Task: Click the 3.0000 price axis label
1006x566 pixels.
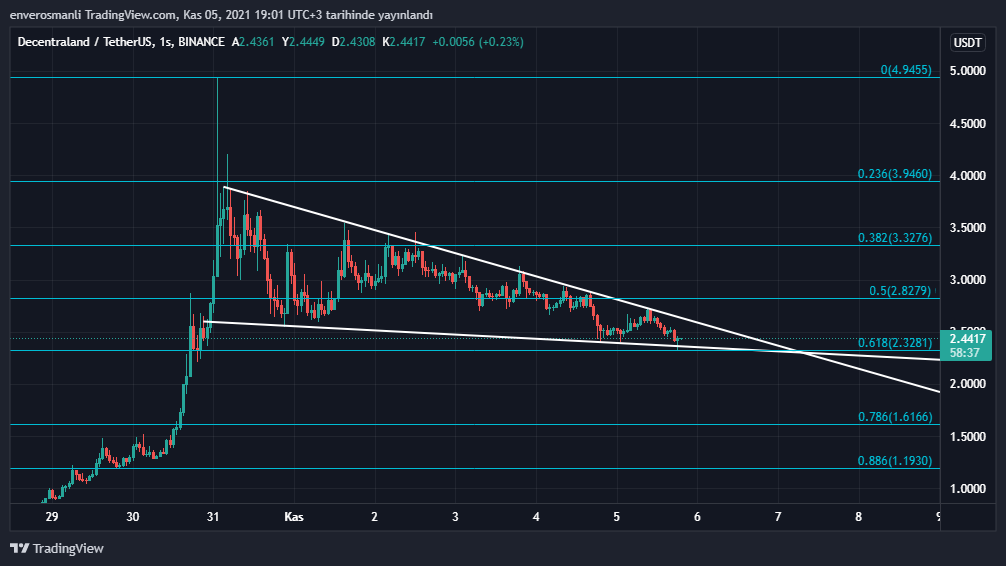Action: click(968, 280)
